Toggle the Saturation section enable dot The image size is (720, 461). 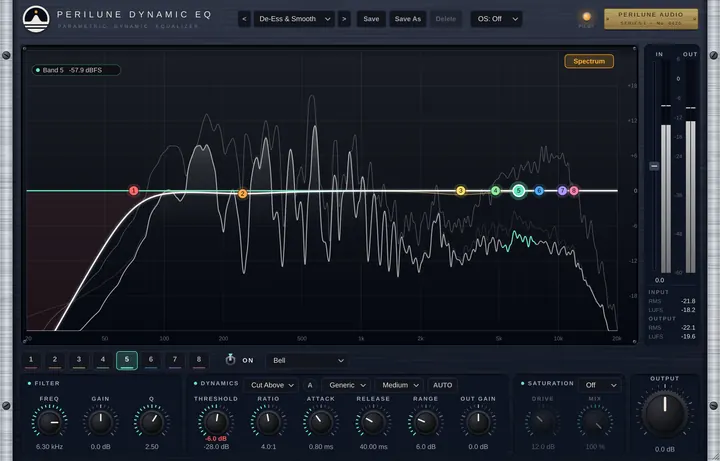[x=523, y=383]
